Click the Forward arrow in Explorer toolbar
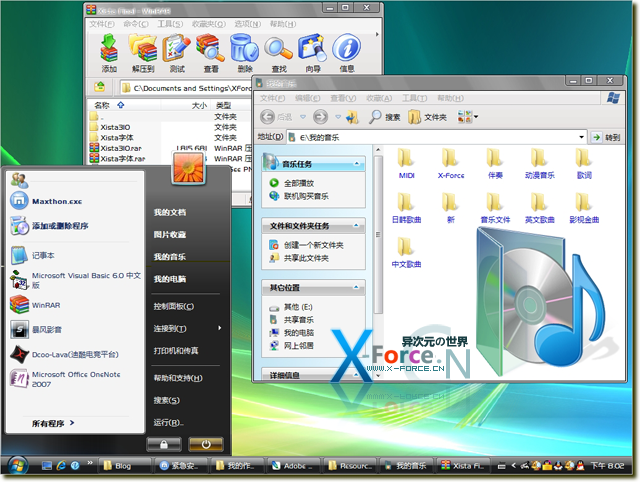This screenshot has height=482, width=640. pyautogui.click(x=320, y=117)
